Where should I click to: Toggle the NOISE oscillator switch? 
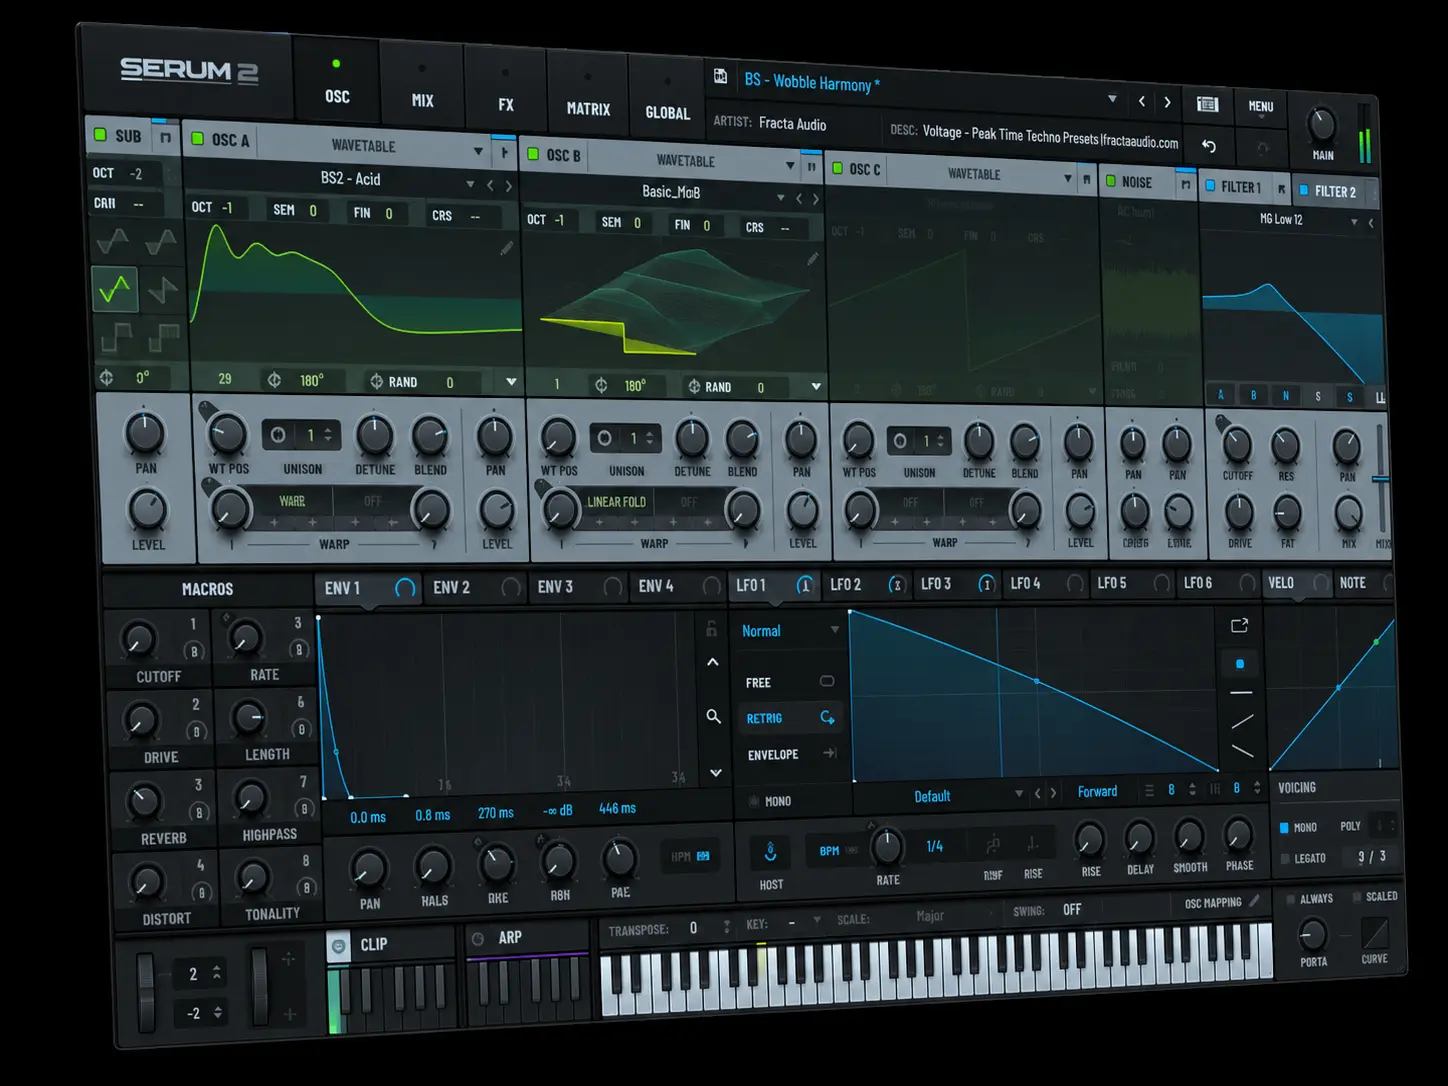pos(1110,181)
